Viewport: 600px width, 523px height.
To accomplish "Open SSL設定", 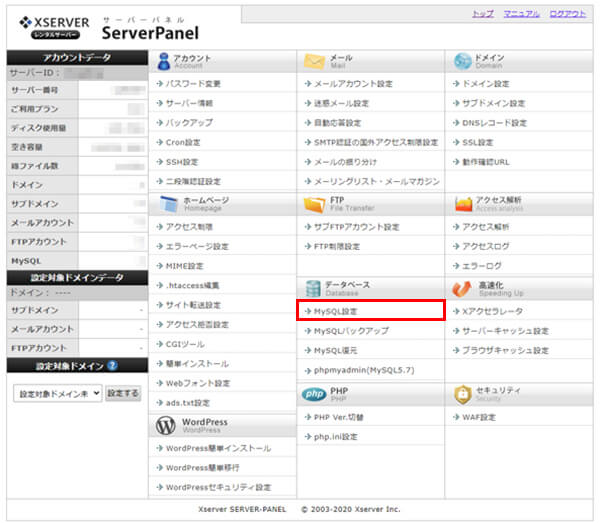I will pos(478,142).
